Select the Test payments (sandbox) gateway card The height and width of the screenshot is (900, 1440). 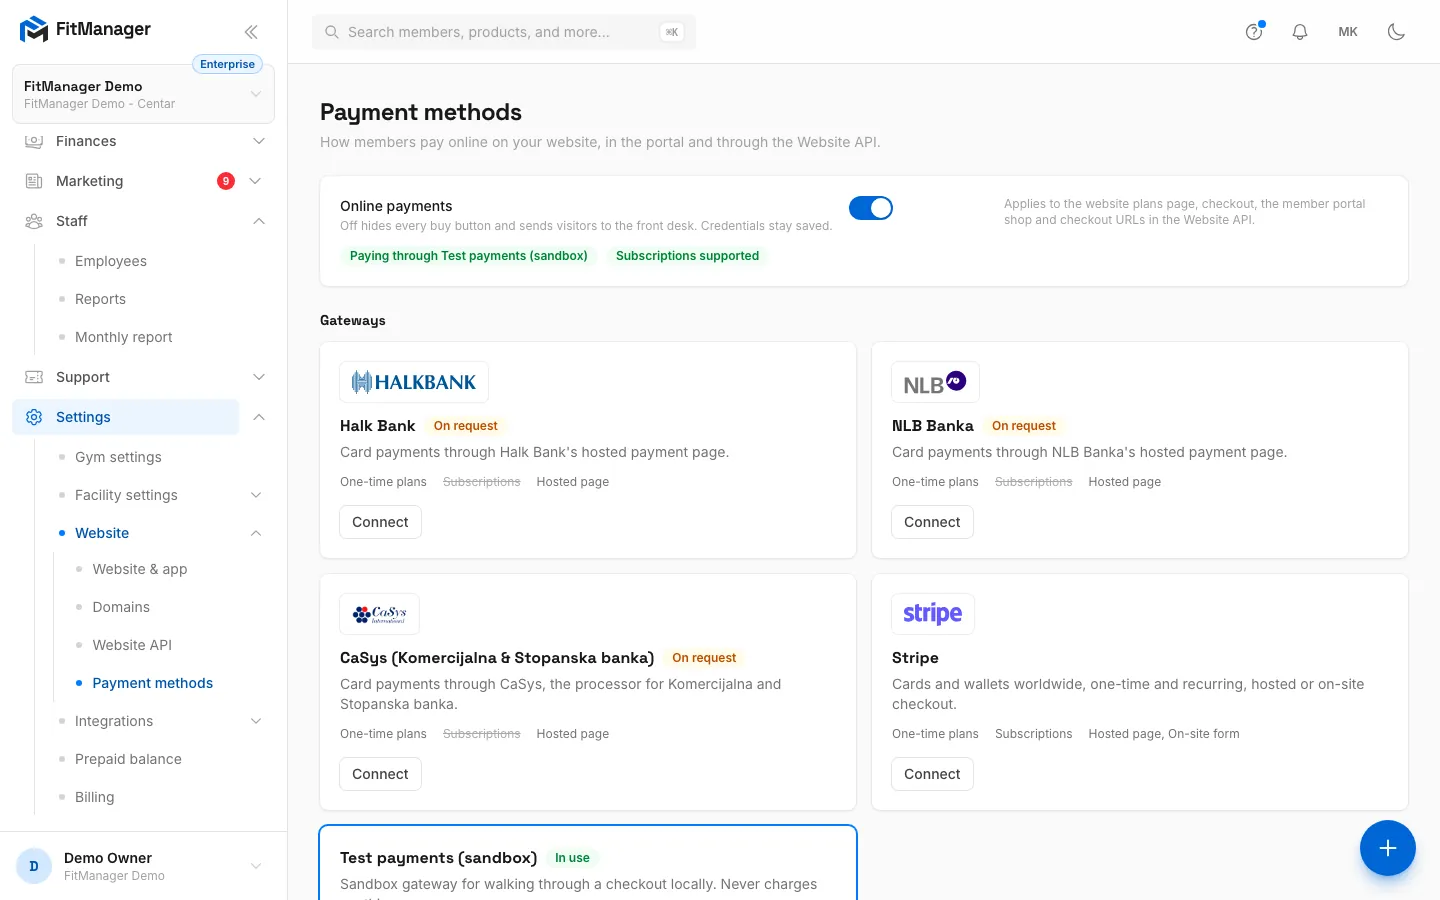588,863
